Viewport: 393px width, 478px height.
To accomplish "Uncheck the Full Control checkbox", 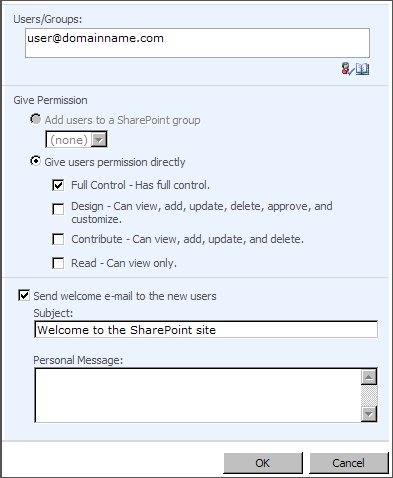I will pos(58,185).
